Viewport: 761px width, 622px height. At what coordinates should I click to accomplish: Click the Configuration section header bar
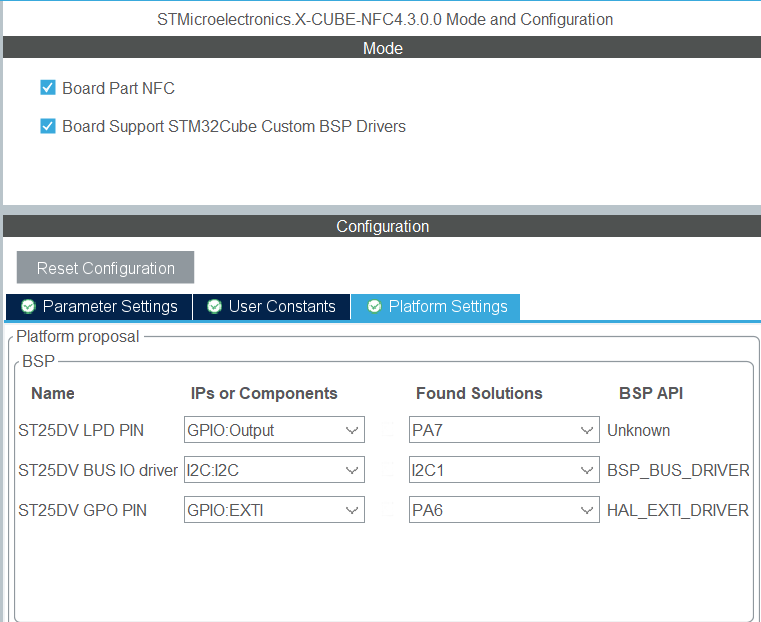pos(382,227)
